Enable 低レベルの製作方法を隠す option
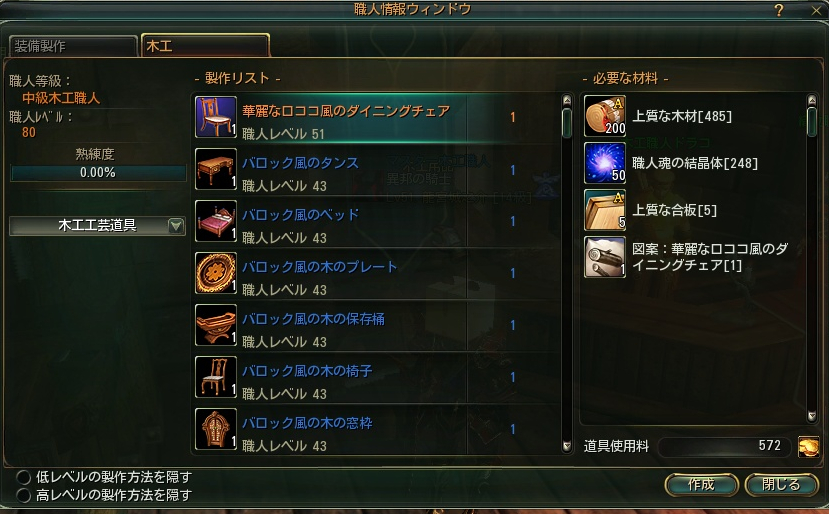 (24, 478)
